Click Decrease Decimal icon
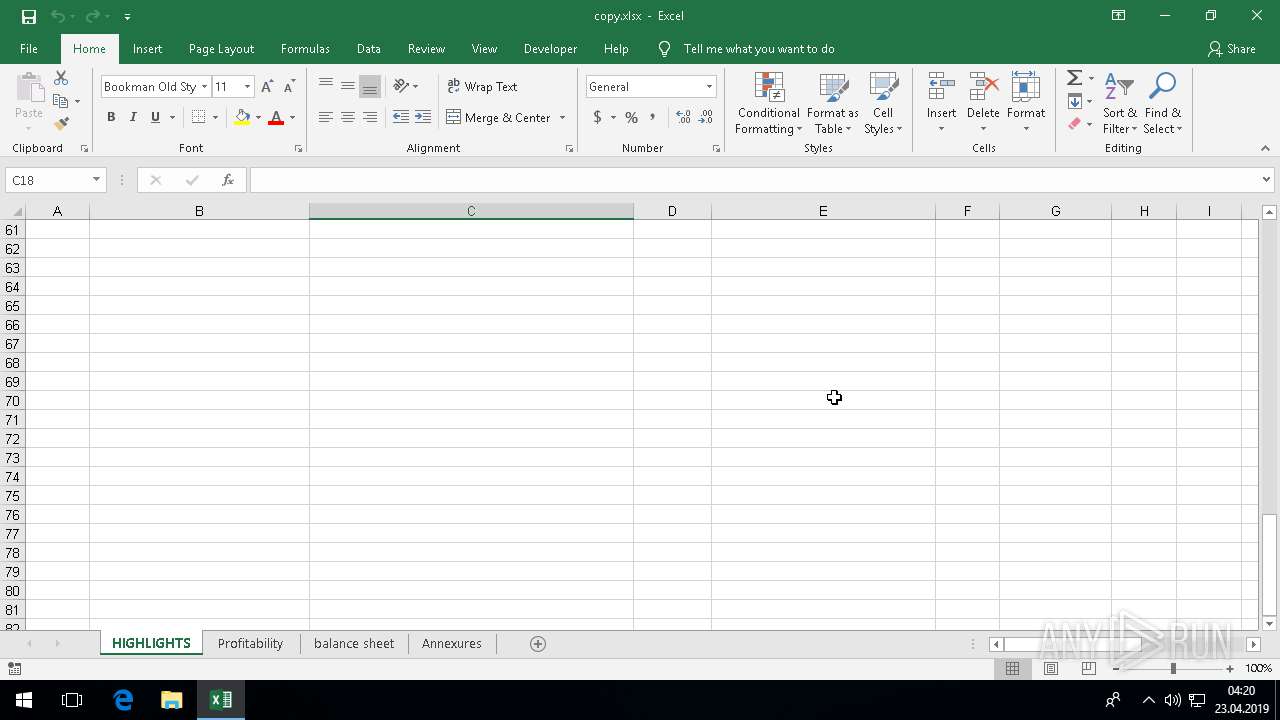Viewport: 1280px width, 720px height. 706,117
